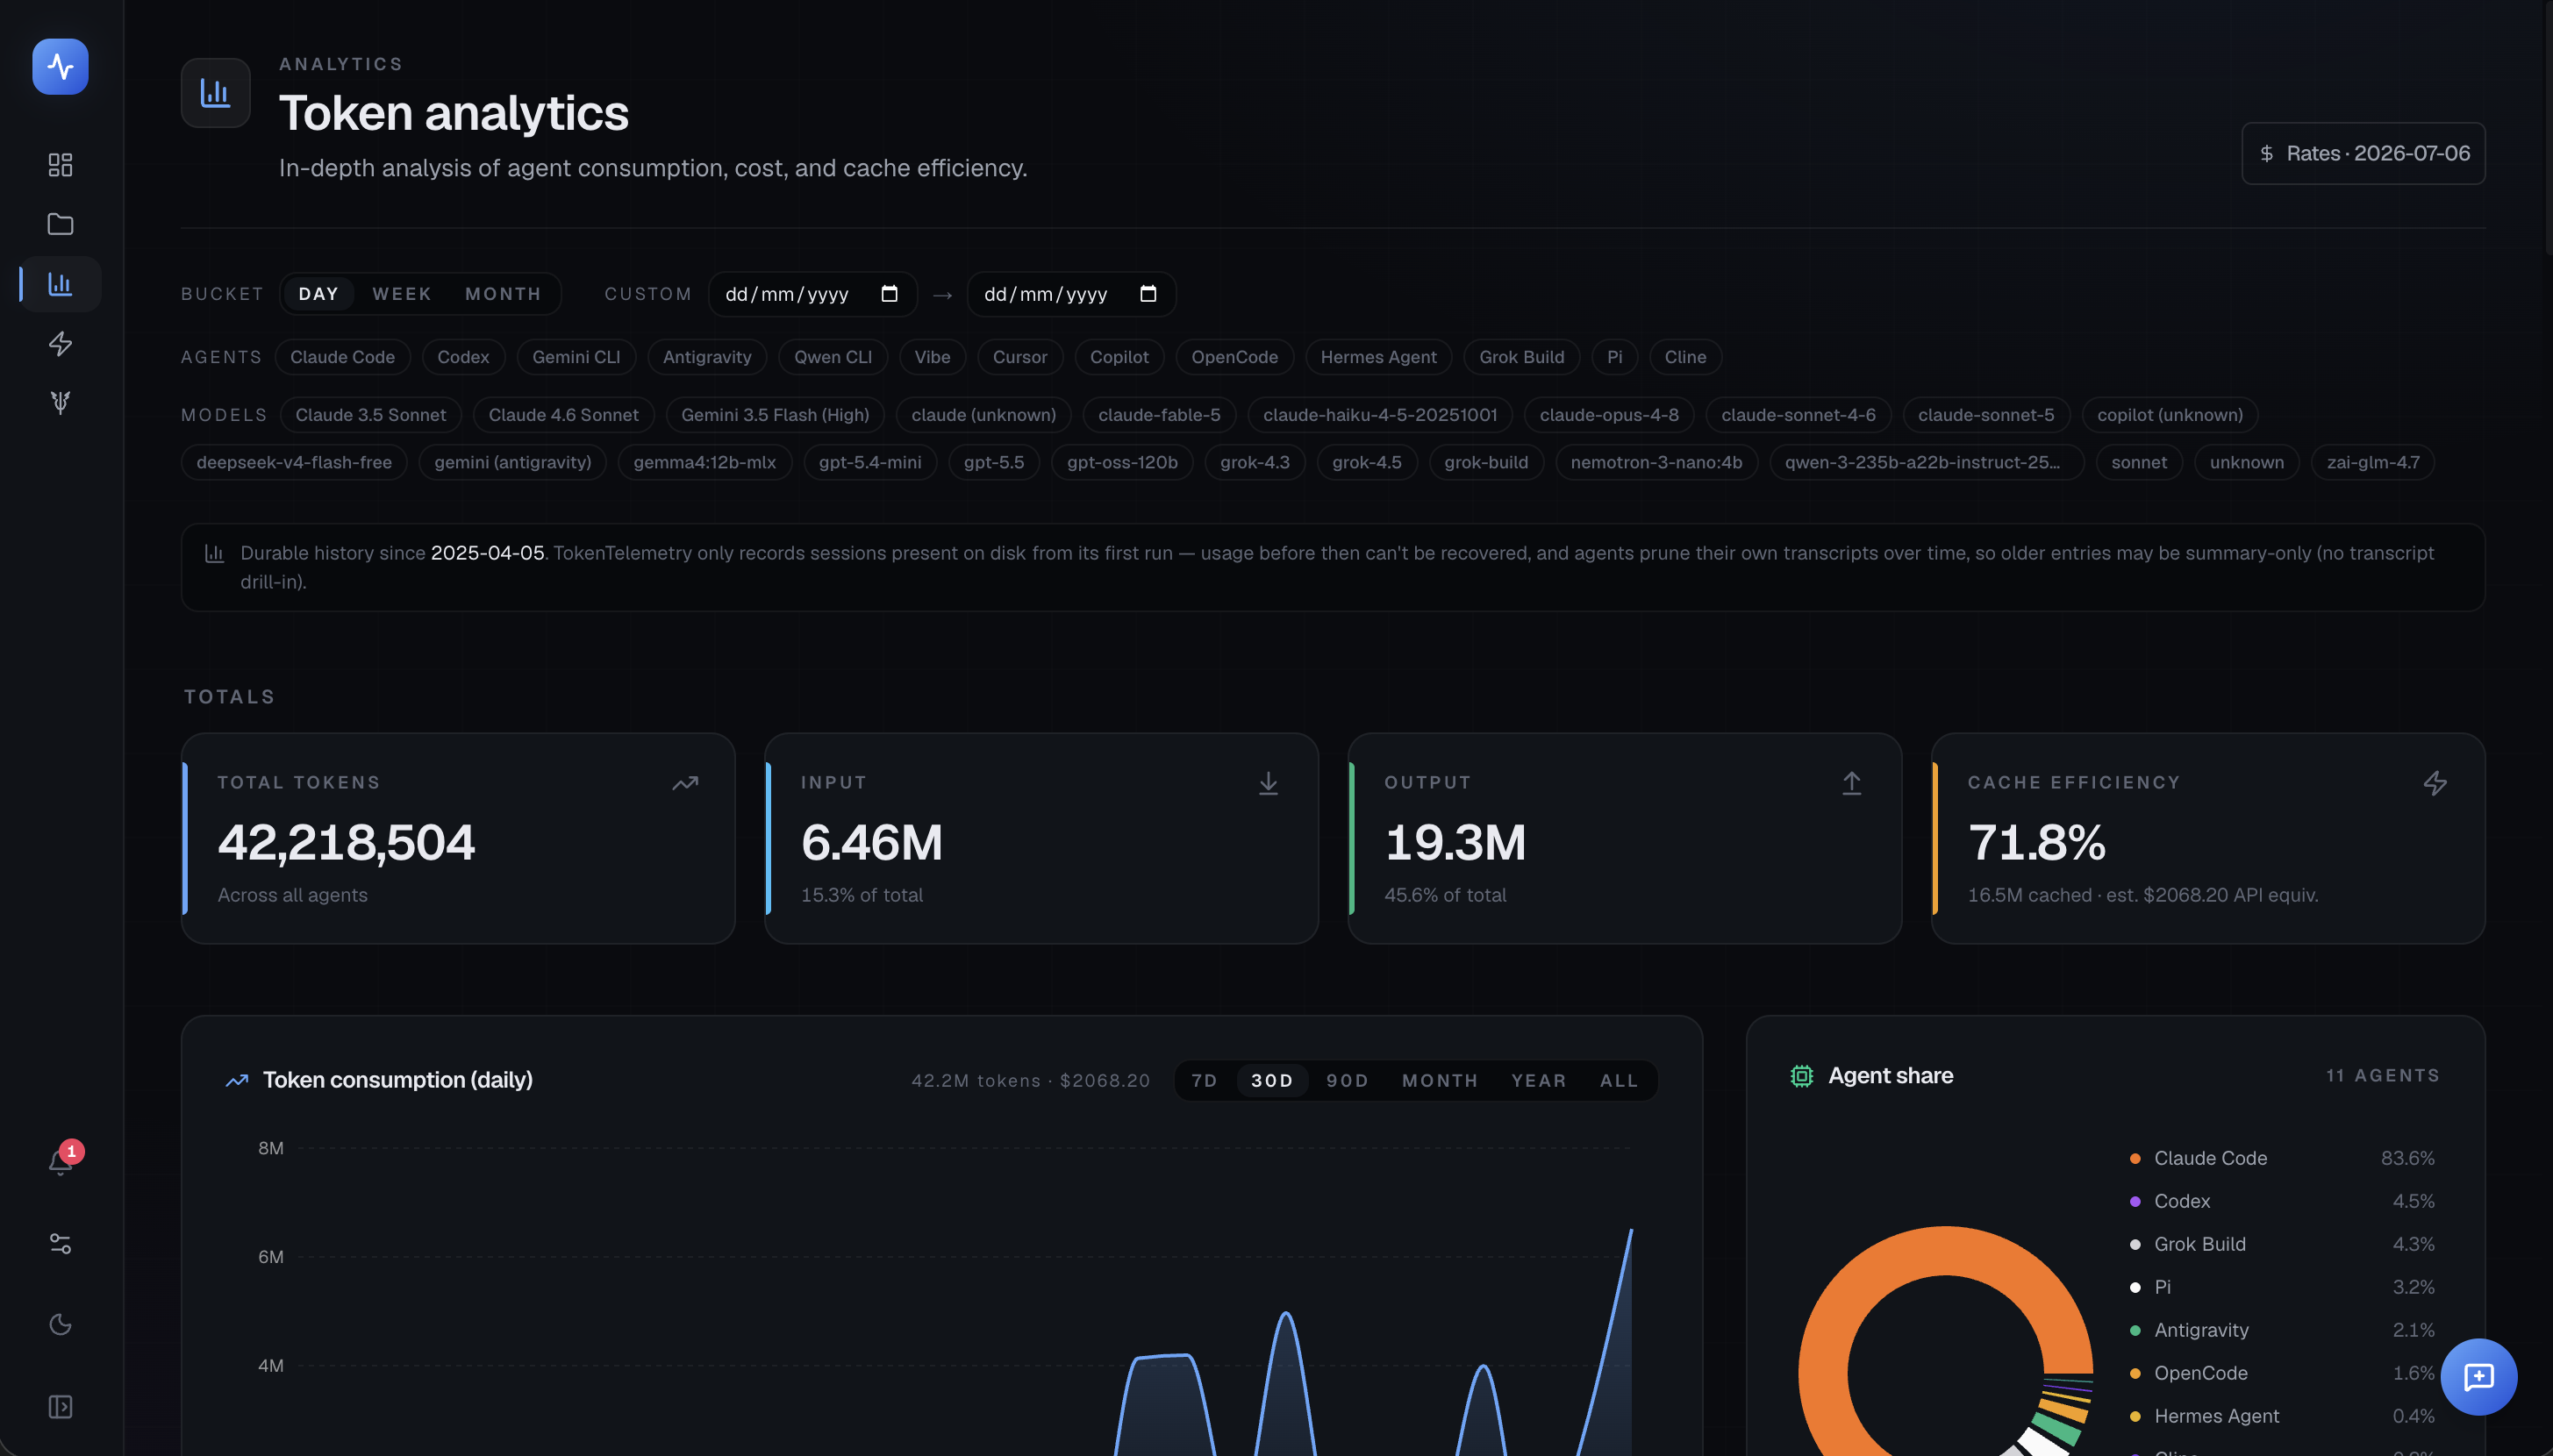Click upload arrow icon on Output card
The image size is (2553, 1456).
click(x=1851, y=783)
